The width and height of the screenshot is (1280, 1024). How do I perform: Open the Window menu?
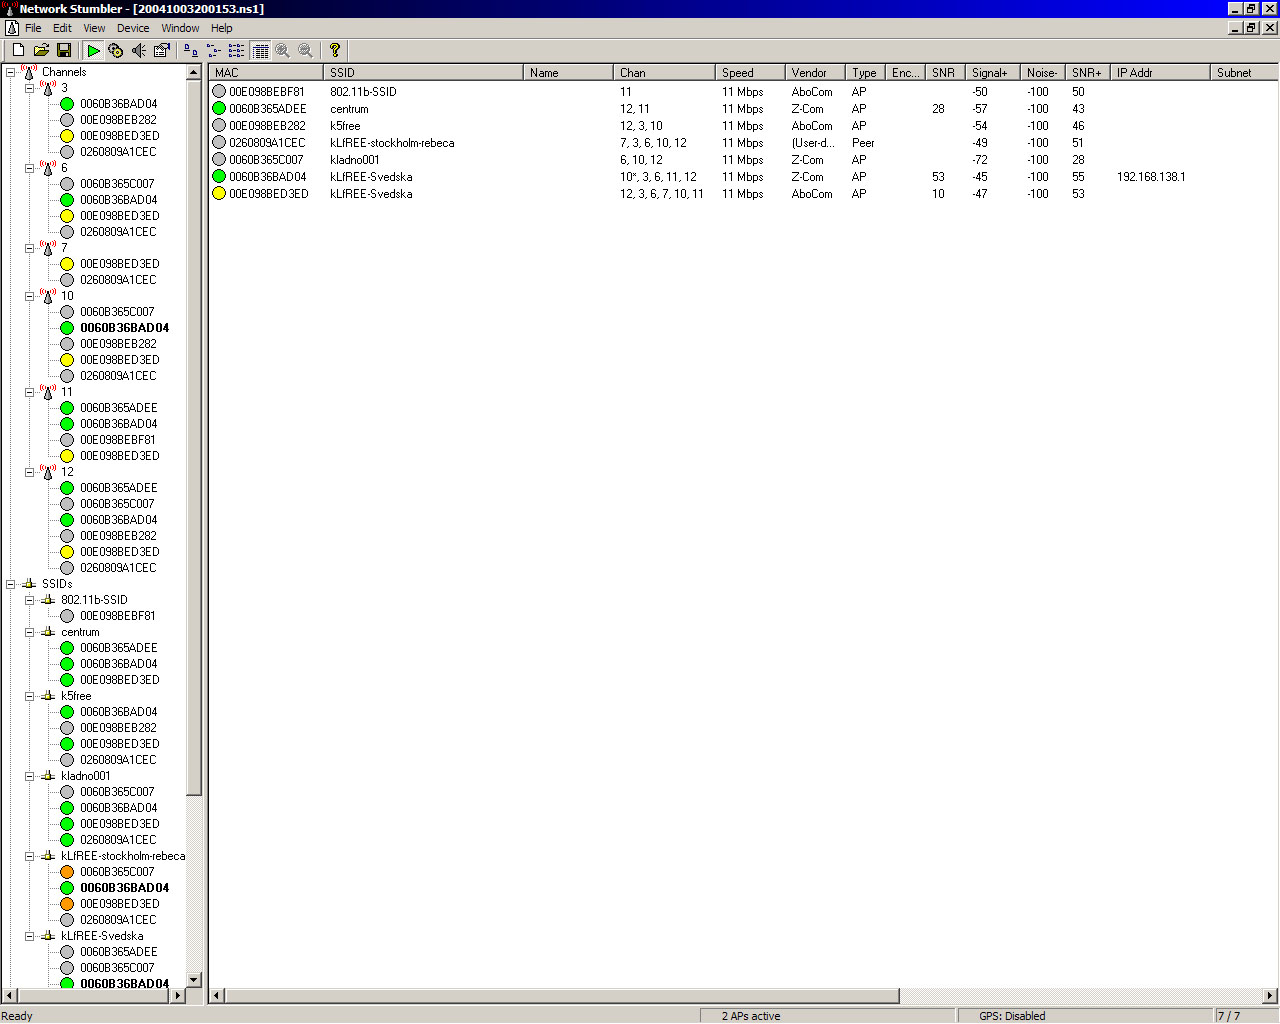point(180,28)
